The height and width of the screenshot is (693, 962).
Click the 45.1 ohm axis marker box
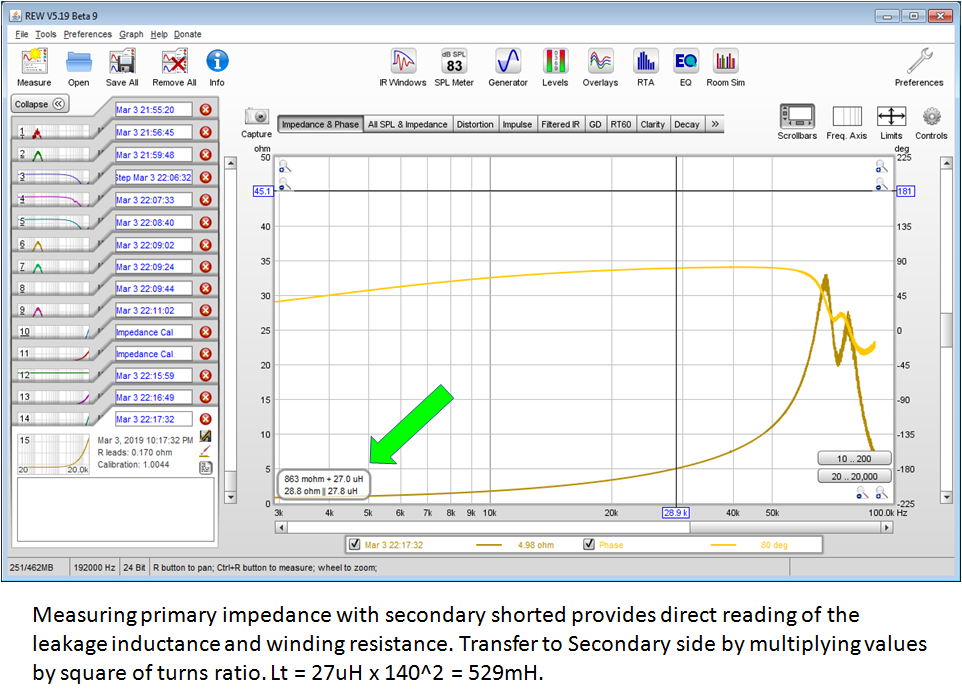pyautogui.click(x=263, y=191)
